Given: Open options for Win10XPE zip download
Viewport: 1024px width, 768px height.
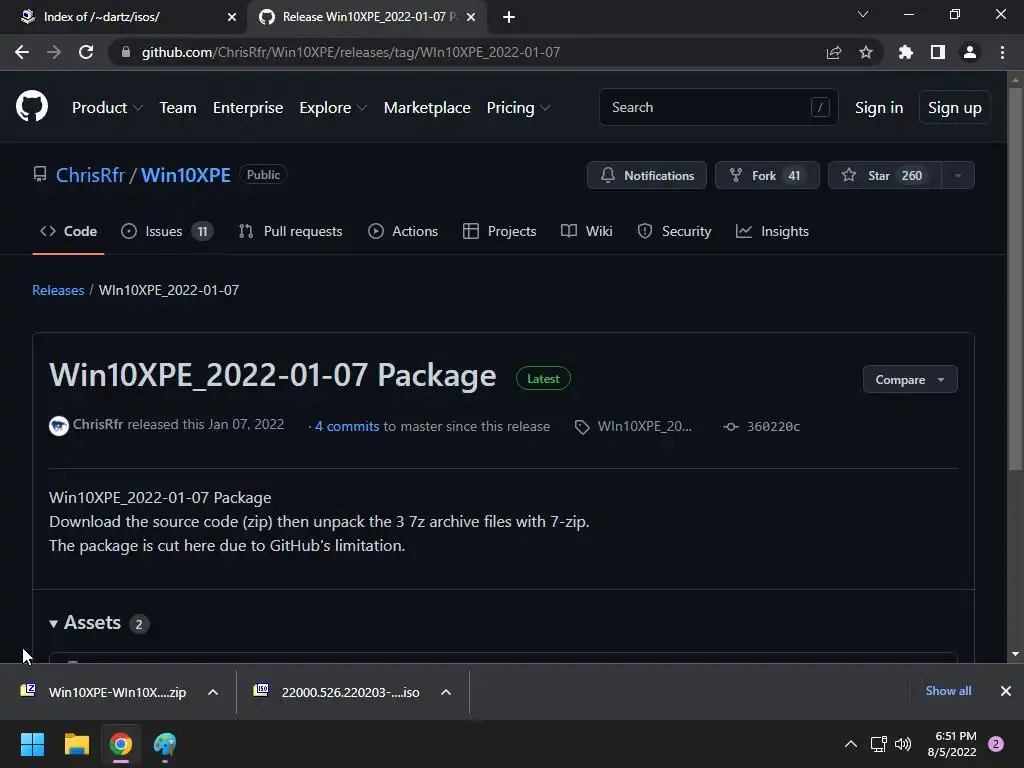Looking at the screenshot, I should tap(213, 692).
